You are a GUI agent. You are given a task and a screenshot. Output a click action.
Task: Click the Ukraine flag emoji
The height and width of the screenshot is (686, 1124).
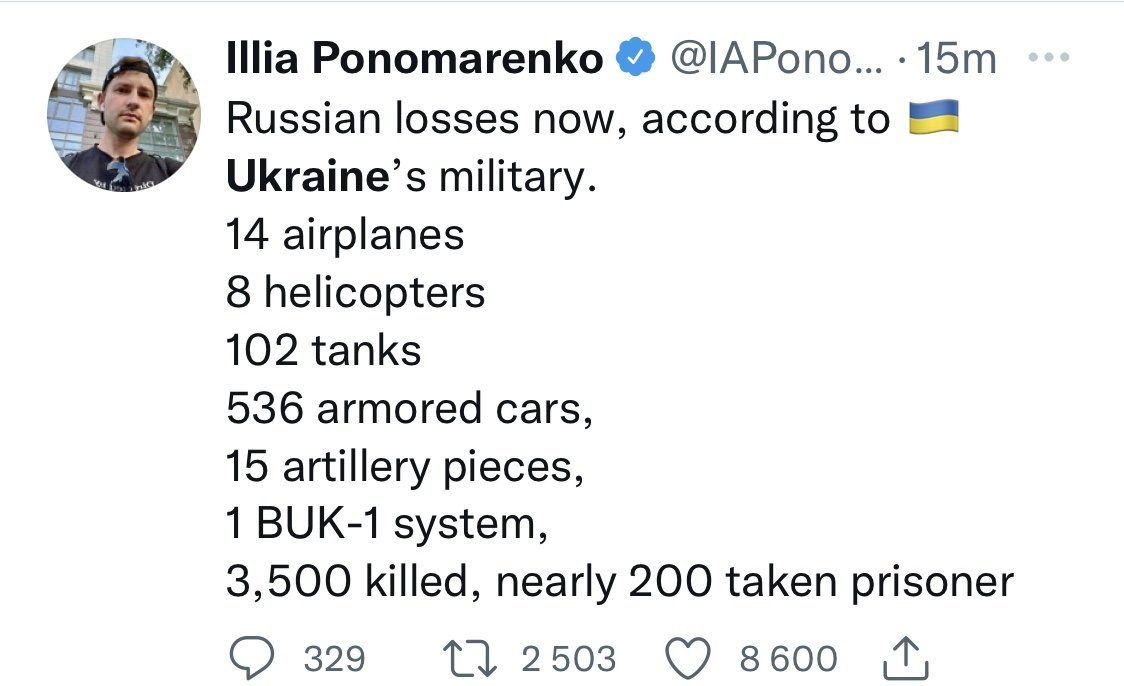[x=933, y=120]
